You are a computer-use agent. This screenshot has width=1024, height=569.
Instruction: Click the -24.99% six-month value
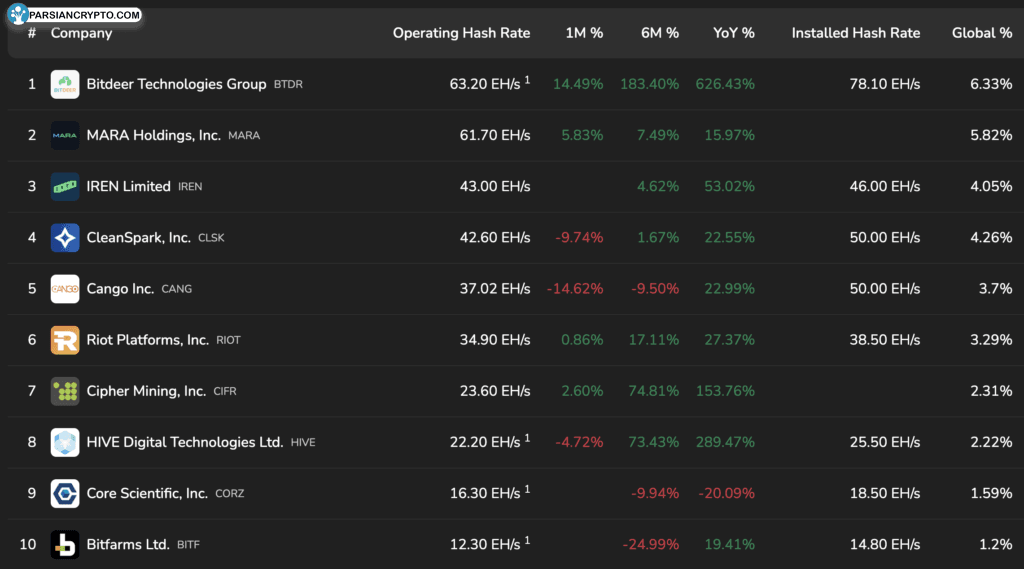click(650, 544)
